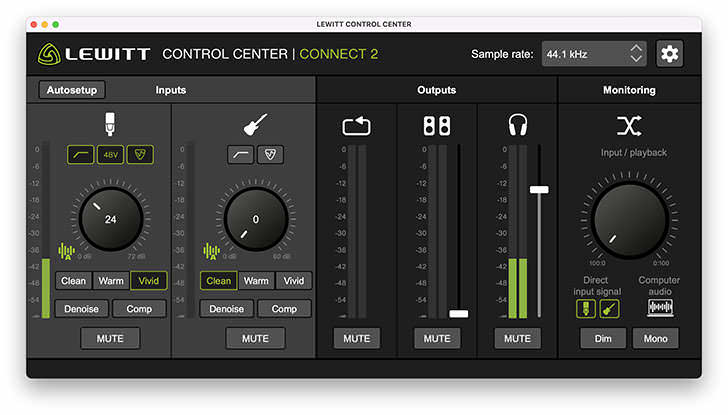Select Vivid preamp mode for guitar
This screenshot has width=728, height=415.
click(292, 281)
